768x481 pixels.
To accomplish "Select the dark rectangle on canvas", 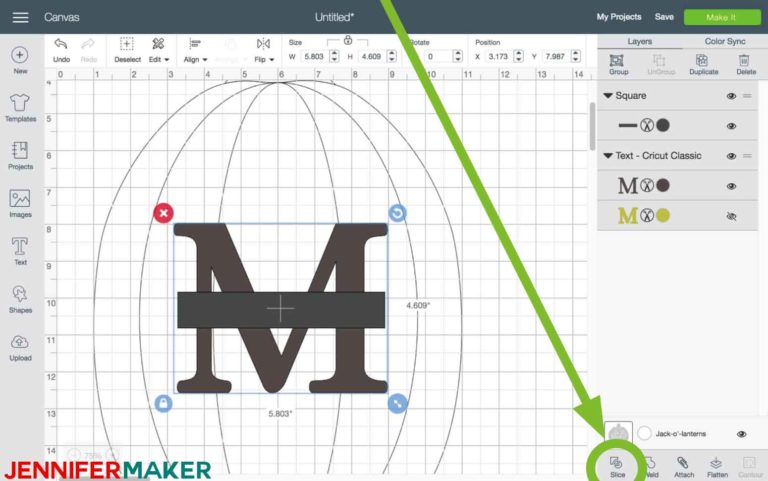I will click(x=281, y=310).
